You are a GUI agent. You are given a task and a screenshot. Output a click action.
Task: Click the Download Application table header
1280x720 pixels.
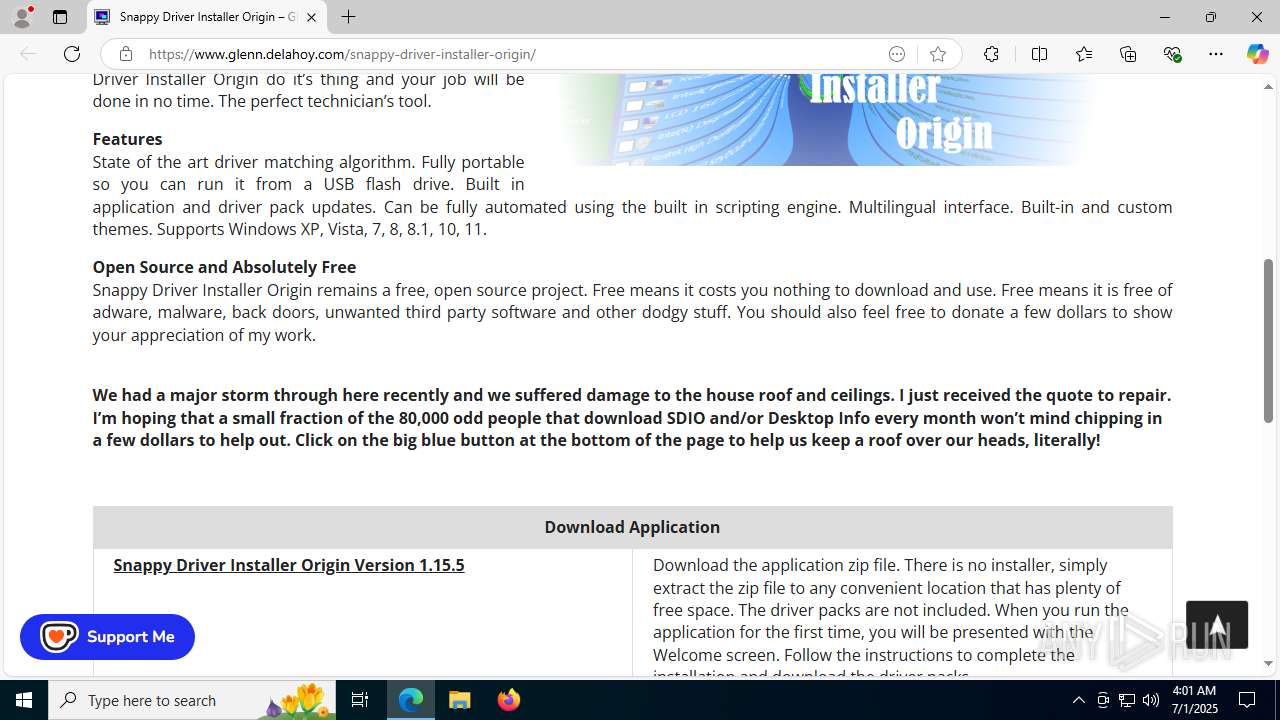(x=632, y=527)
